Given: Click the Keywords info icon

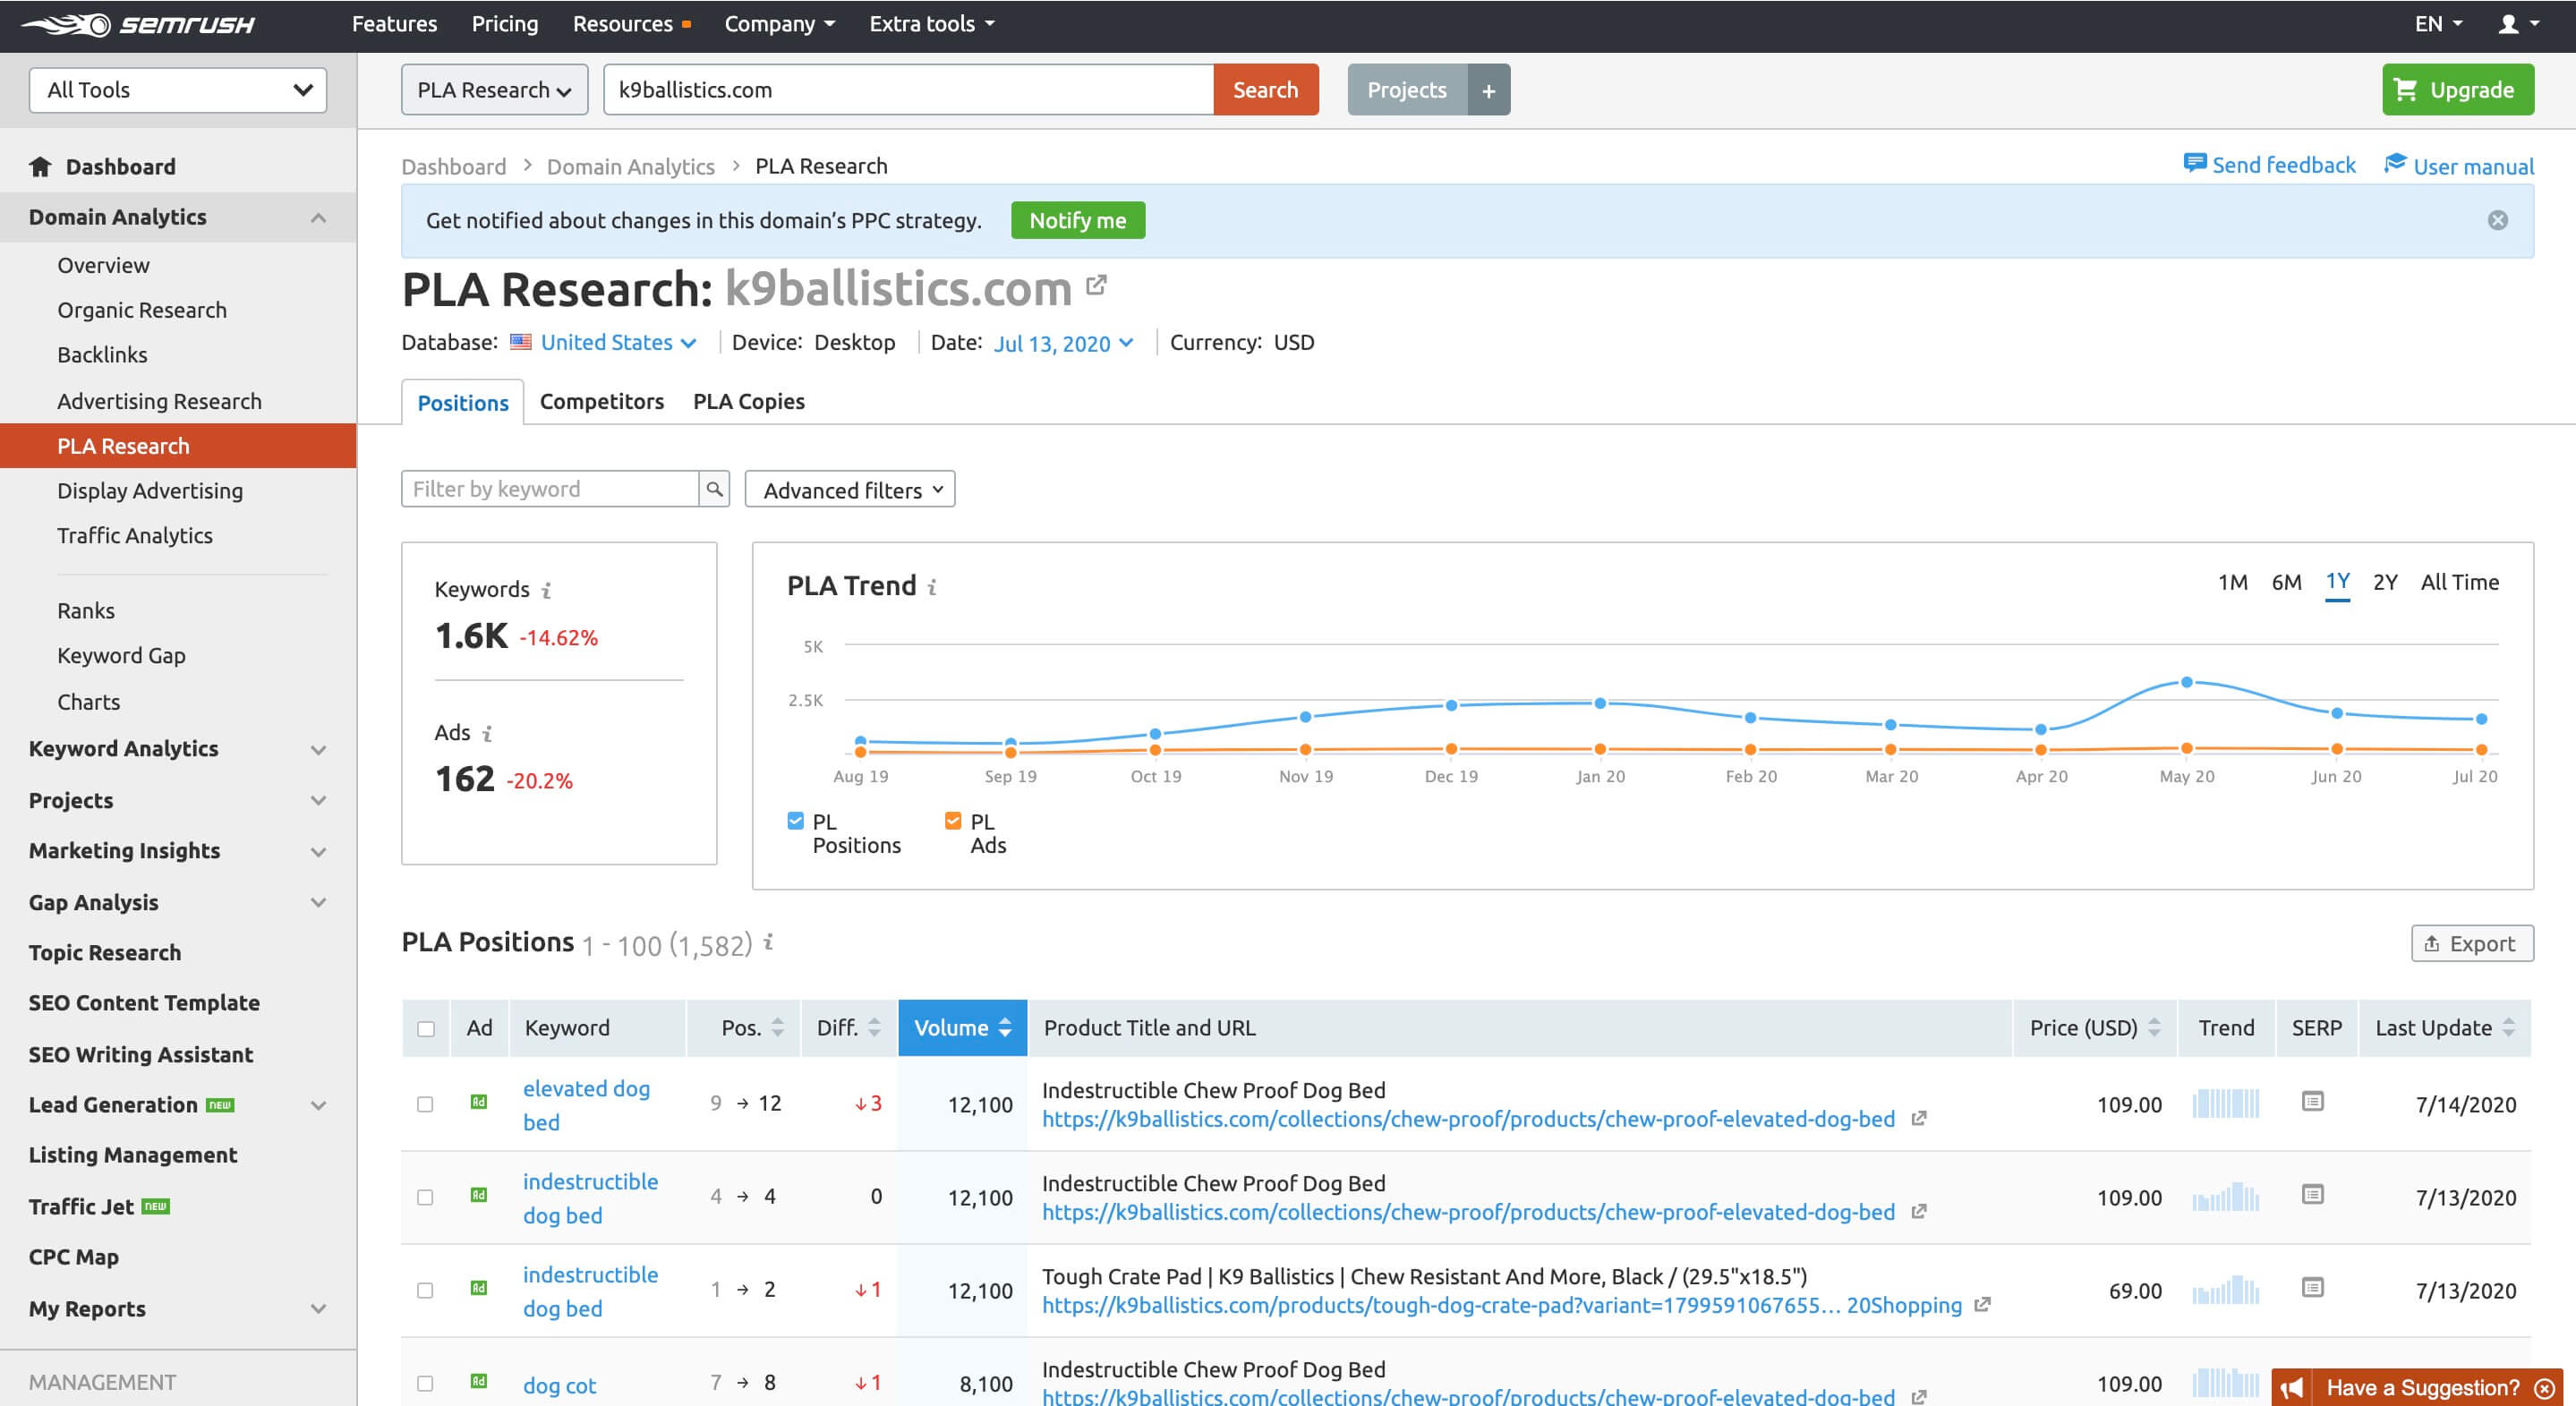Looking at the screenshot, I should tap(546, 590).
